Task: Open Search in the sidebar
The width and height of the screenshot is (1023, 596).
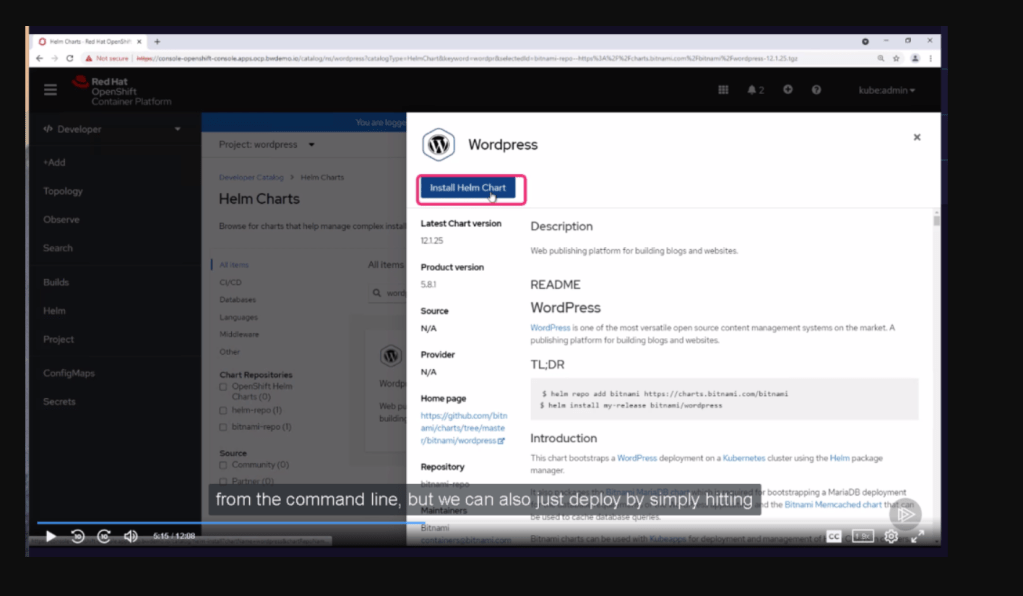Action: pos(57,248)
